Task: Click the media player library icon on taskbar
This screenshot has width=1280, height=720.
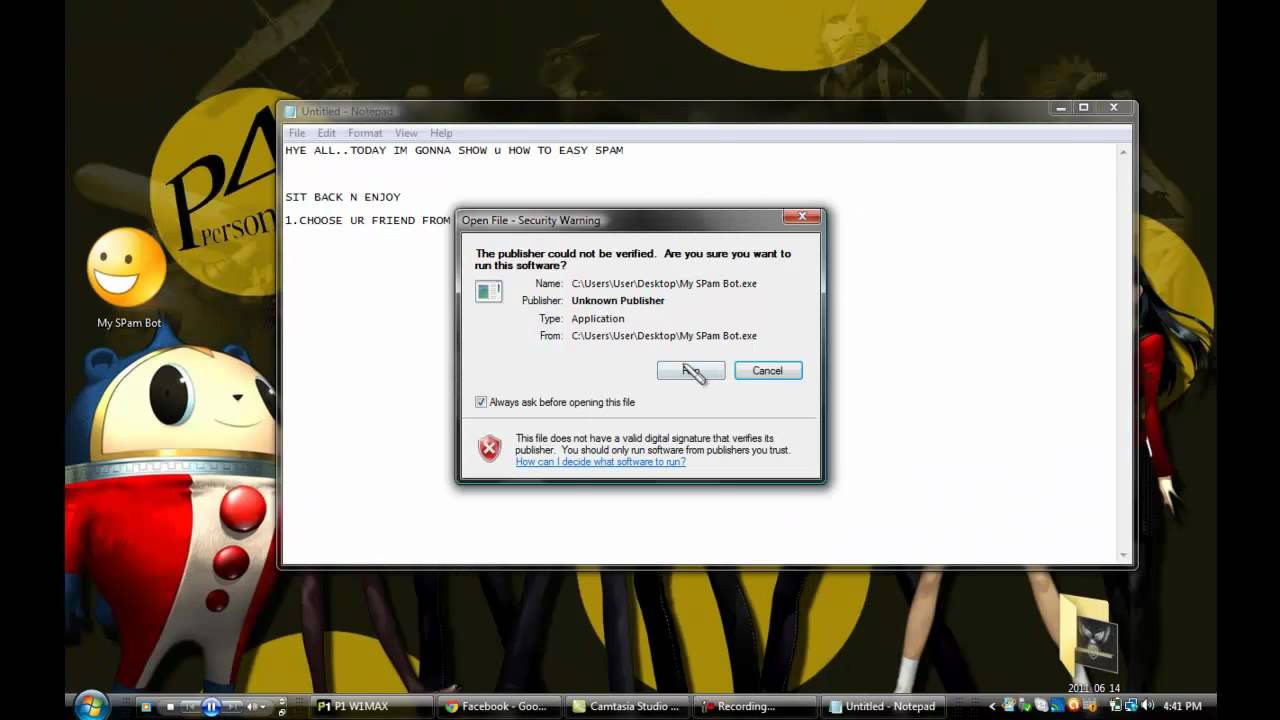Action: [x=146, y=707]
